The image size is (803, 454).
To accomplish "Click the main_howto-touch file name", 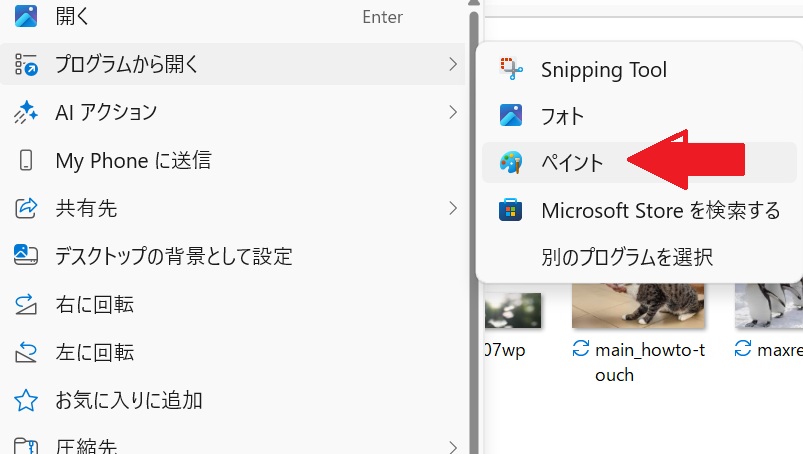I will [650, 362].
